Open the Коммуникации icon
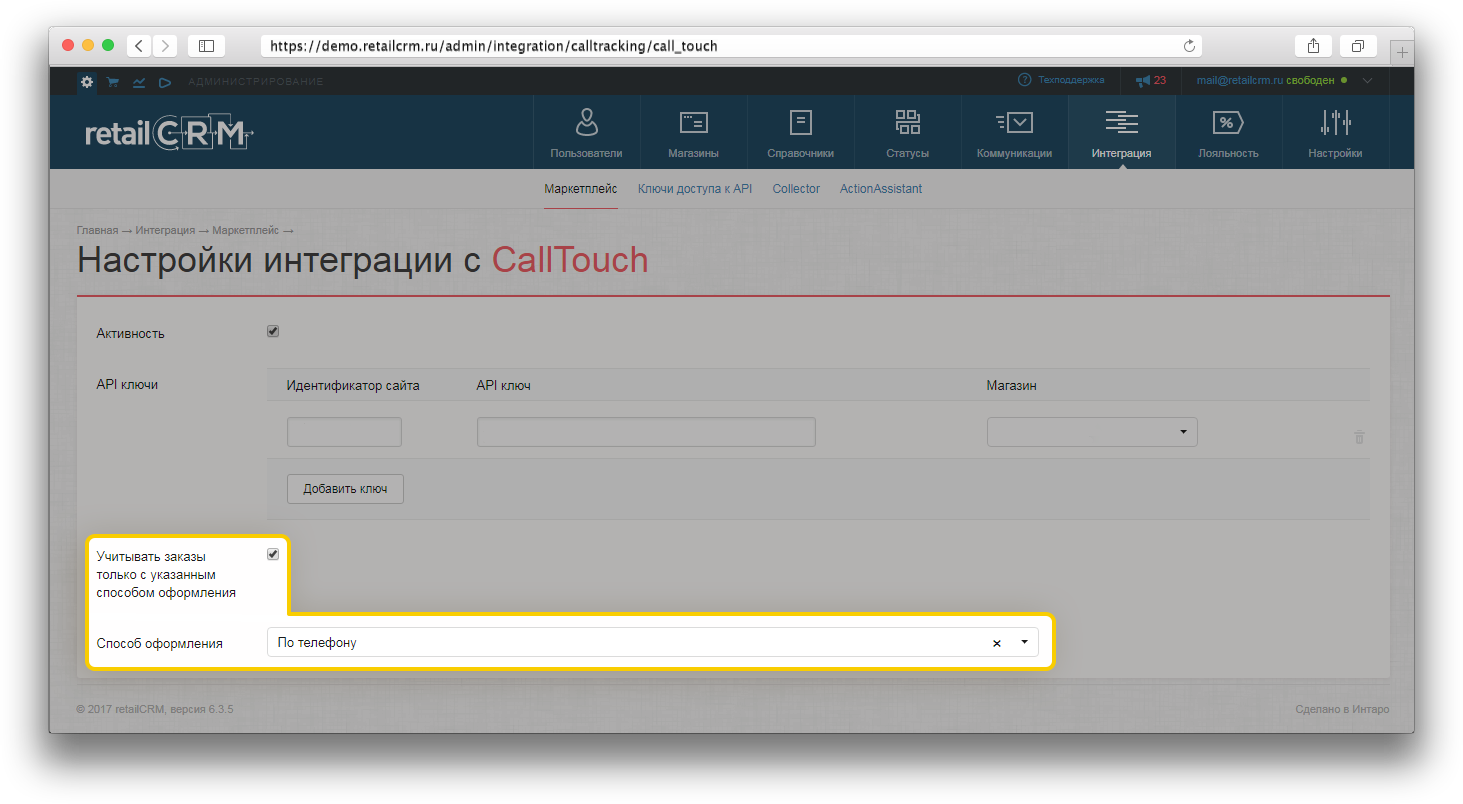Image resolution: width=1463 pixels, height=804 pixels. pyautogui.click(x=1014, y=122)
